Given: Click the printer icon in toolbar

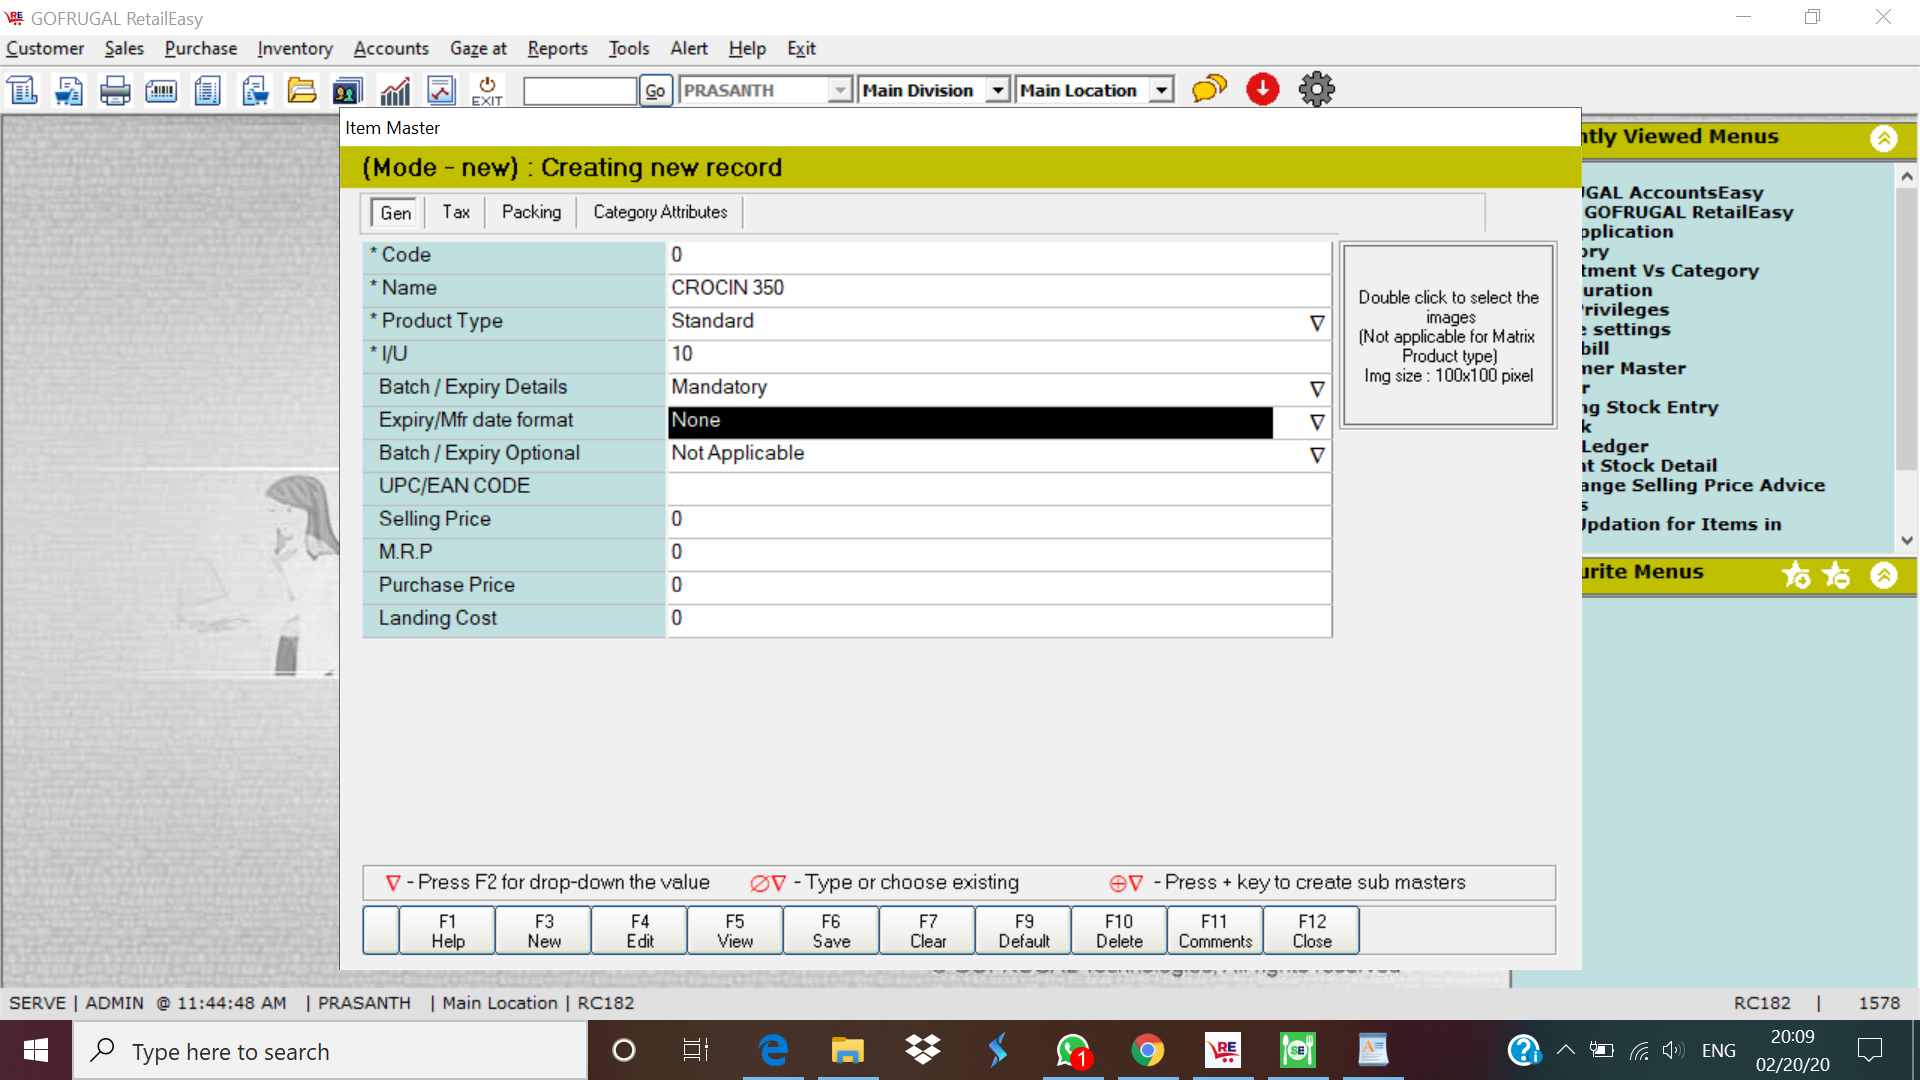Looking at the screenshot, I should [x=115, y=91].
